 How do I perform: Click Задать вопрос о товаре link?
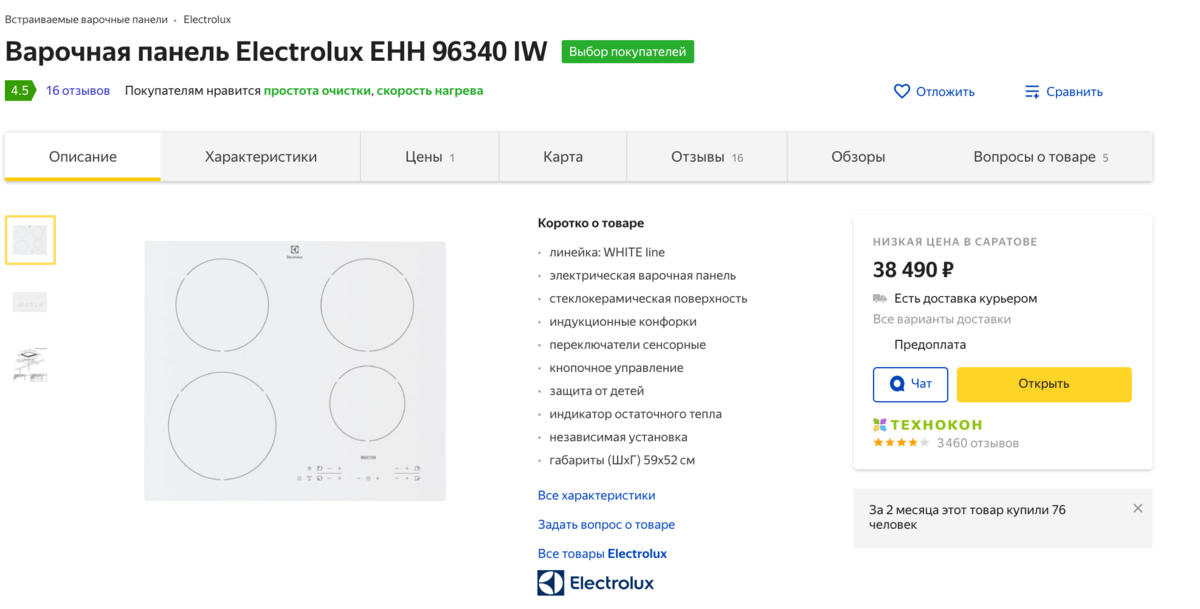(x=606, y=524)
